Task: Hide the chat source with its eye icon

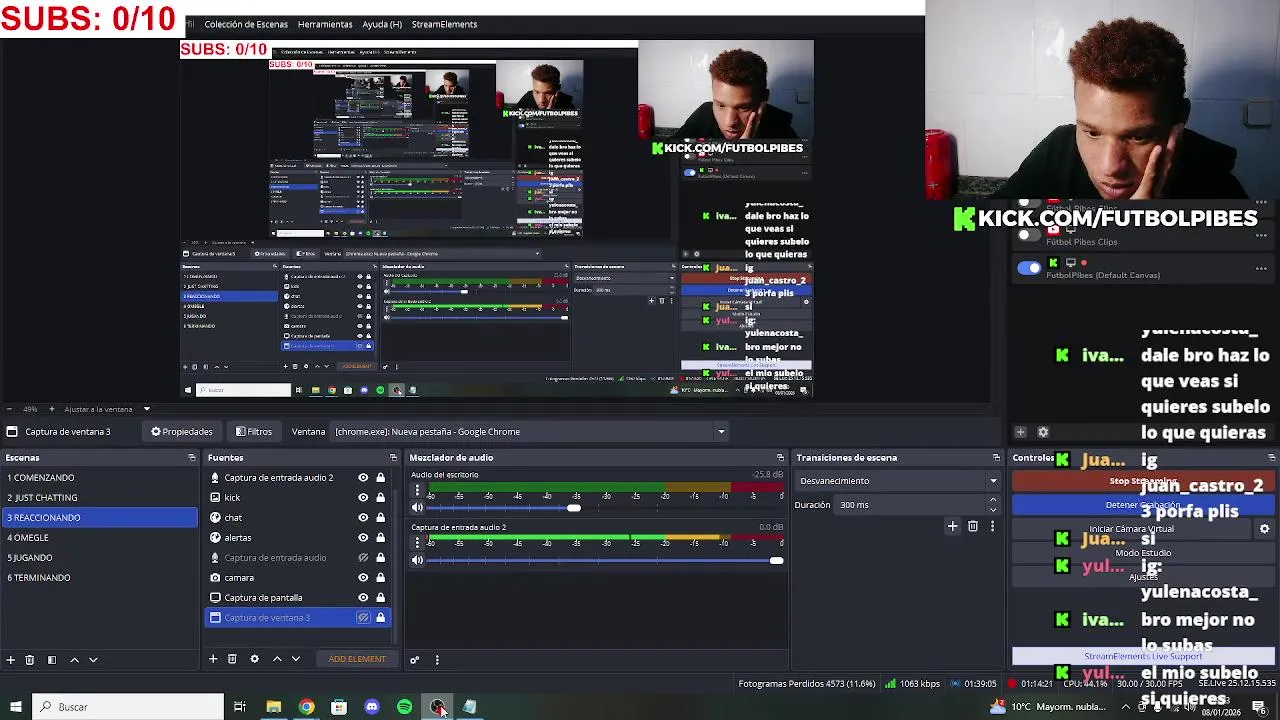Action: [x=363, y=518]
